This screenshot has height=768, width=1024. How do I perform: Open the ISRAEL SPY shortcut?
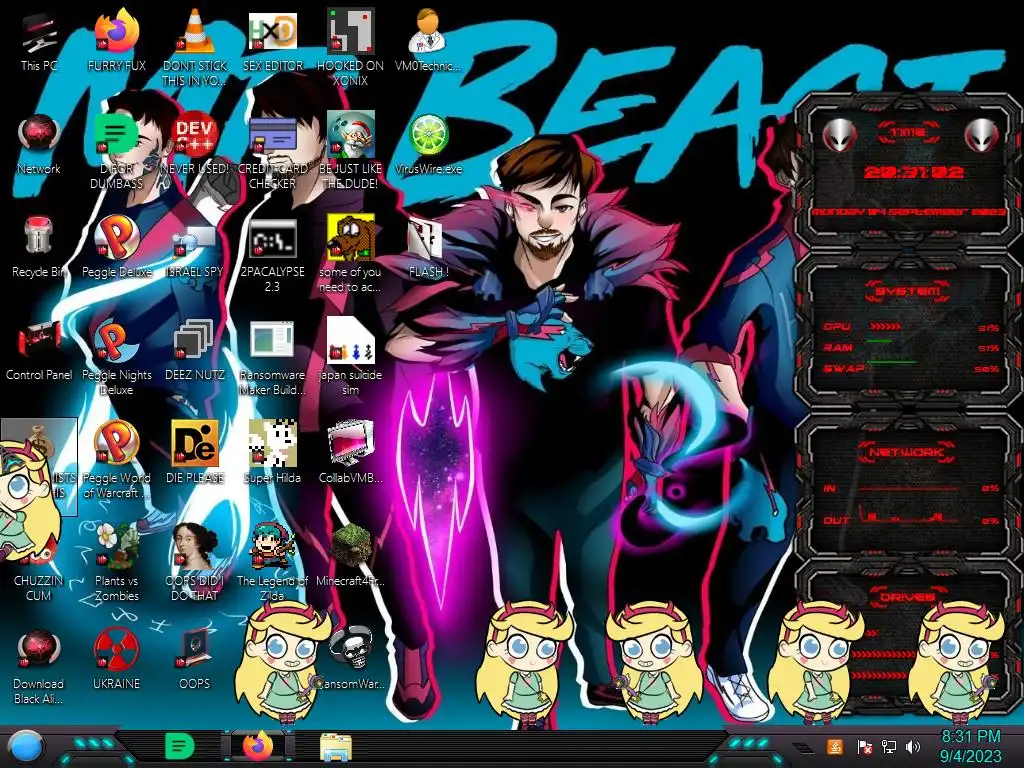pyautogui.click(x=195, y=248)
